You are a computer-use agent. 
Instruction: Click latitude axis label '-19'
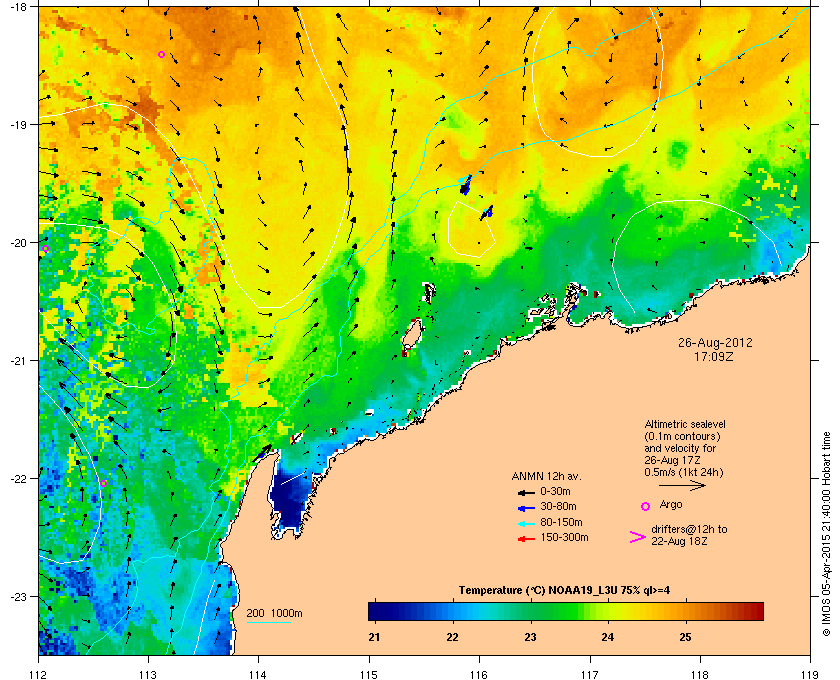click(18, 125)
